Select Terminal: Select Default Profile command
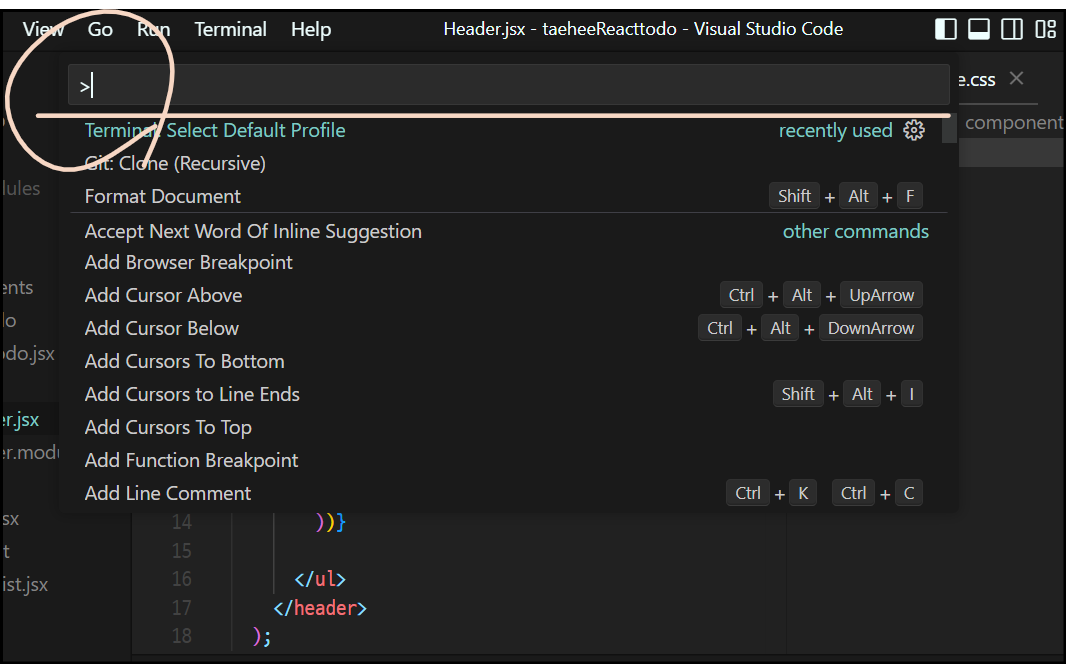 coord(509,130)
